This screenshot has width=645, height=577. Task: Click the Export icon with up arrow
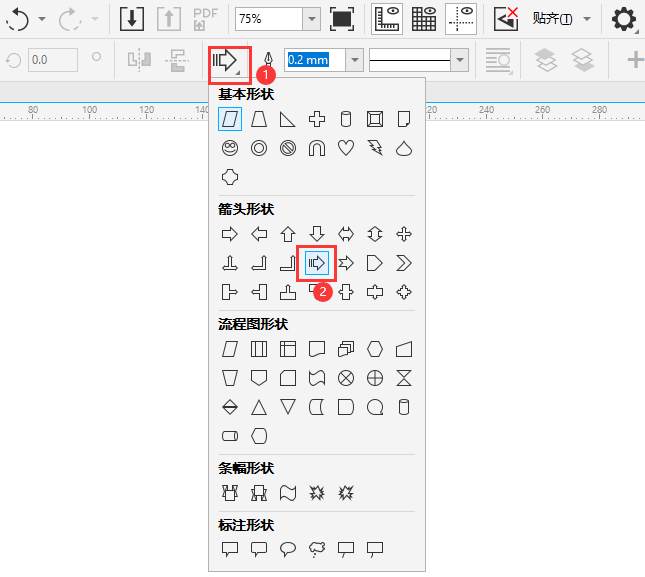coord(169,19)
